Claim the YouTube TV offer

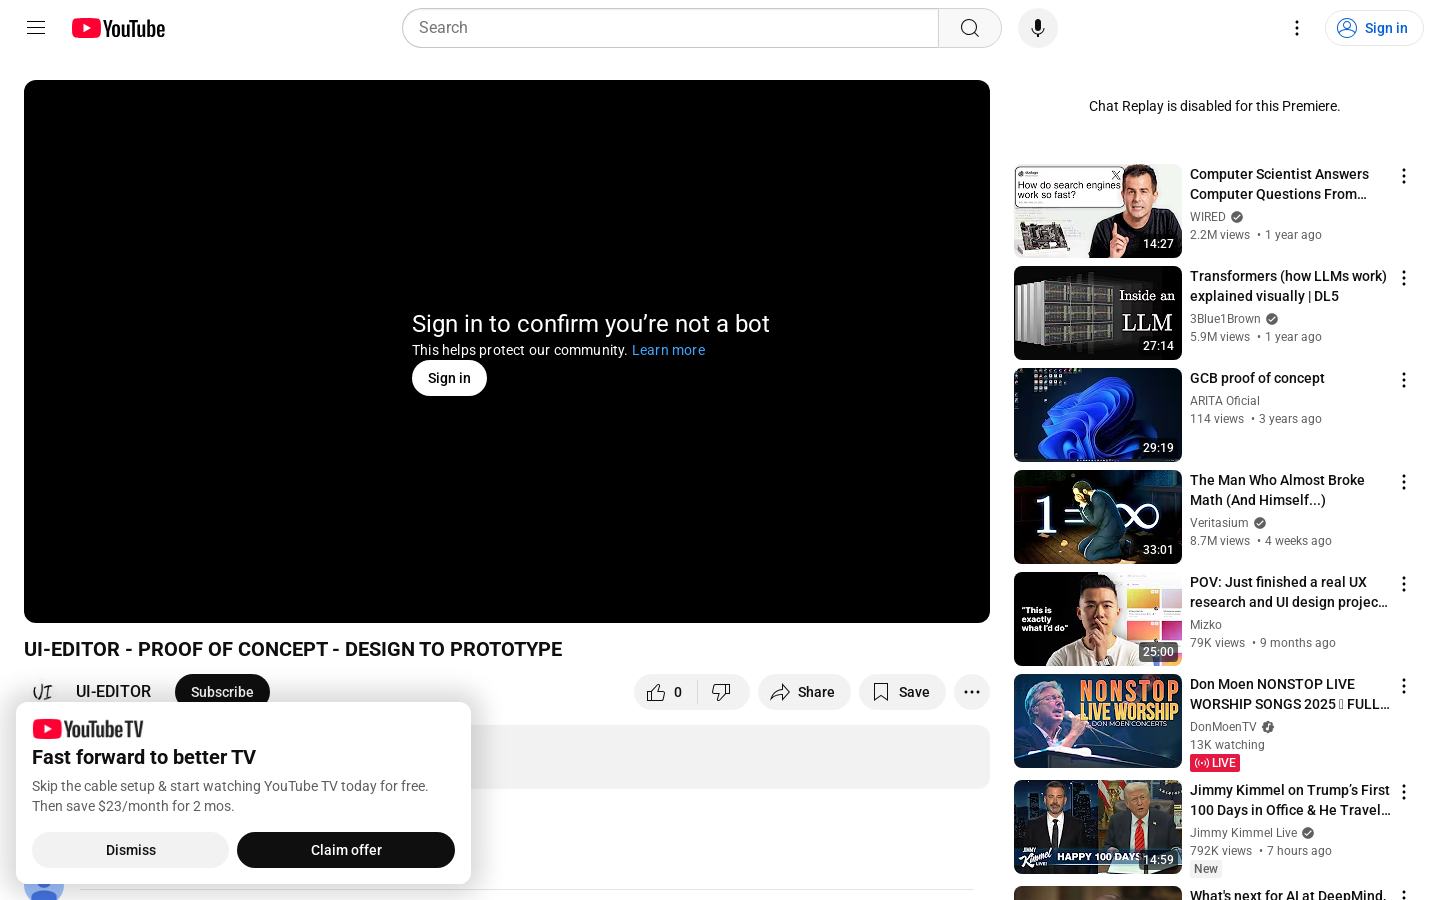(x=346, y=850)
